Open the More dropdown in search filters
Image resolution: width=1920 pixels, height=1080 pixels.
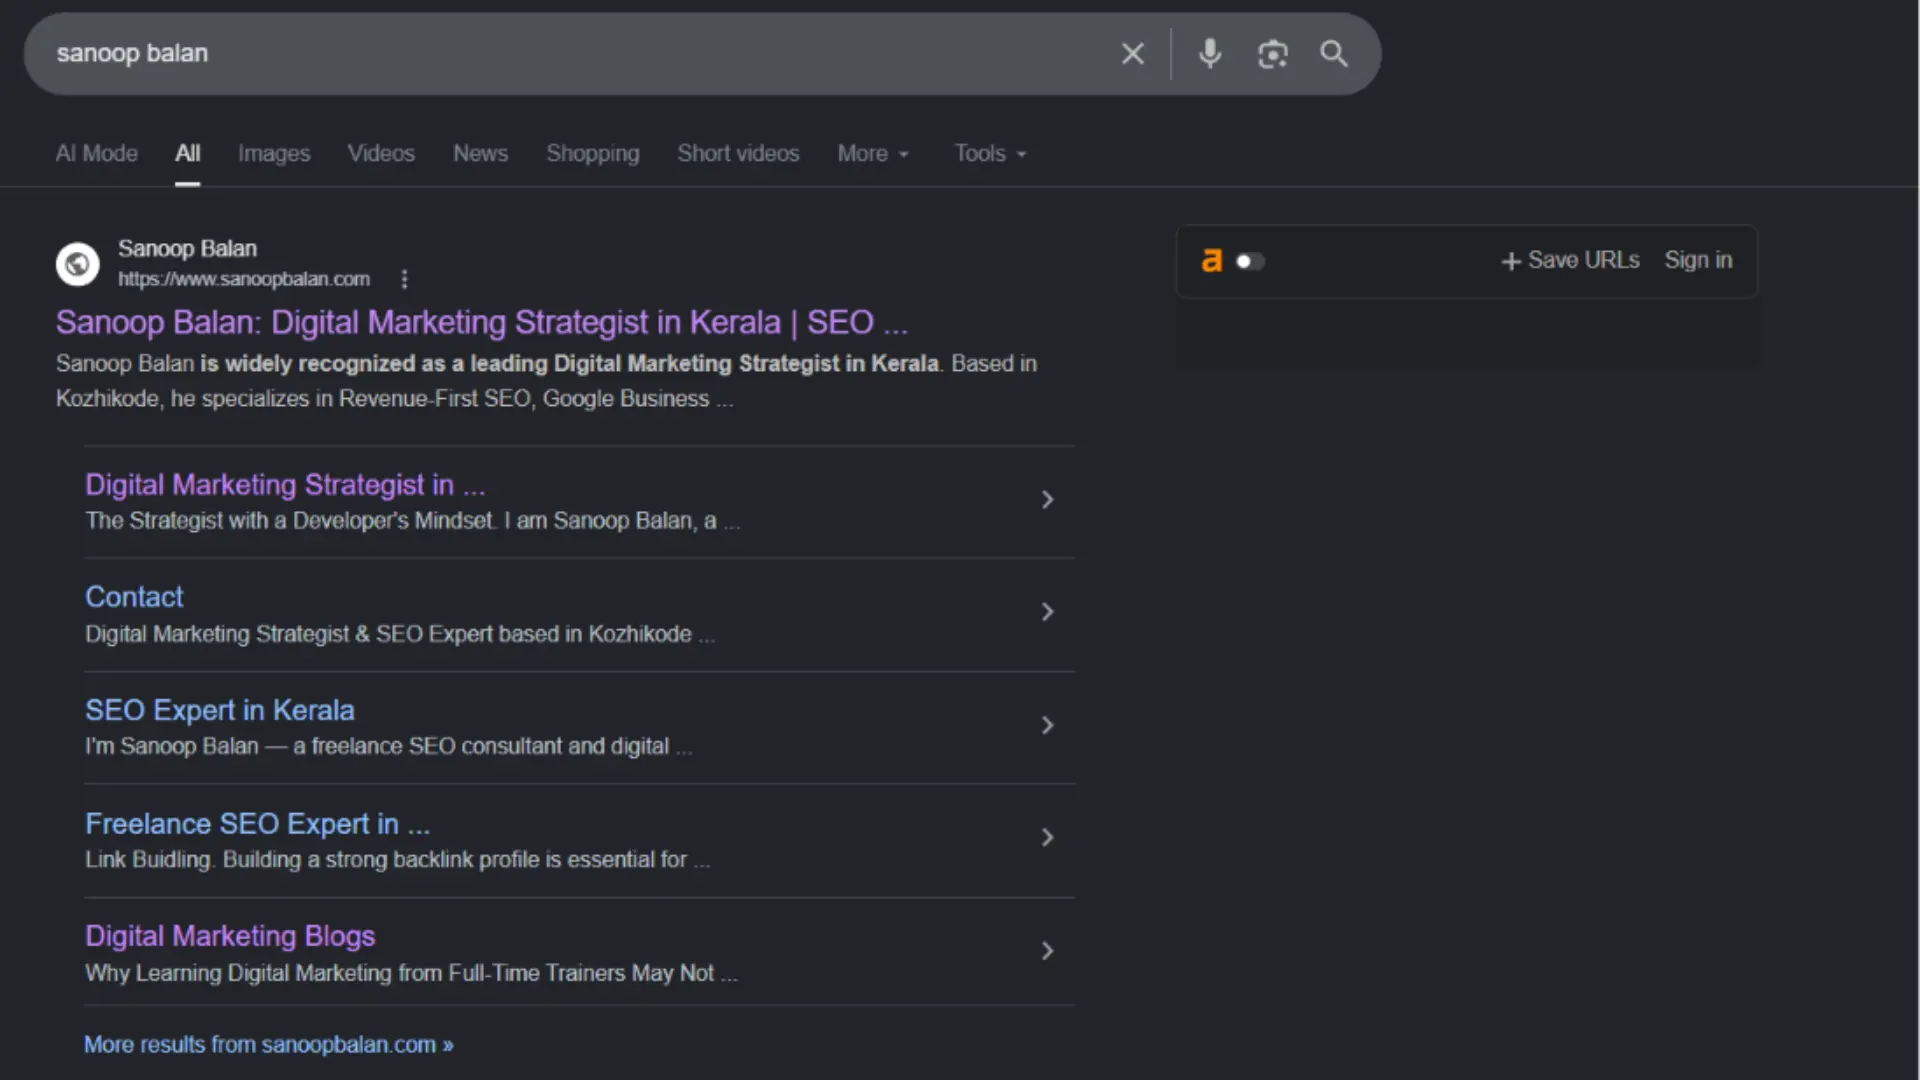(873, 154)
